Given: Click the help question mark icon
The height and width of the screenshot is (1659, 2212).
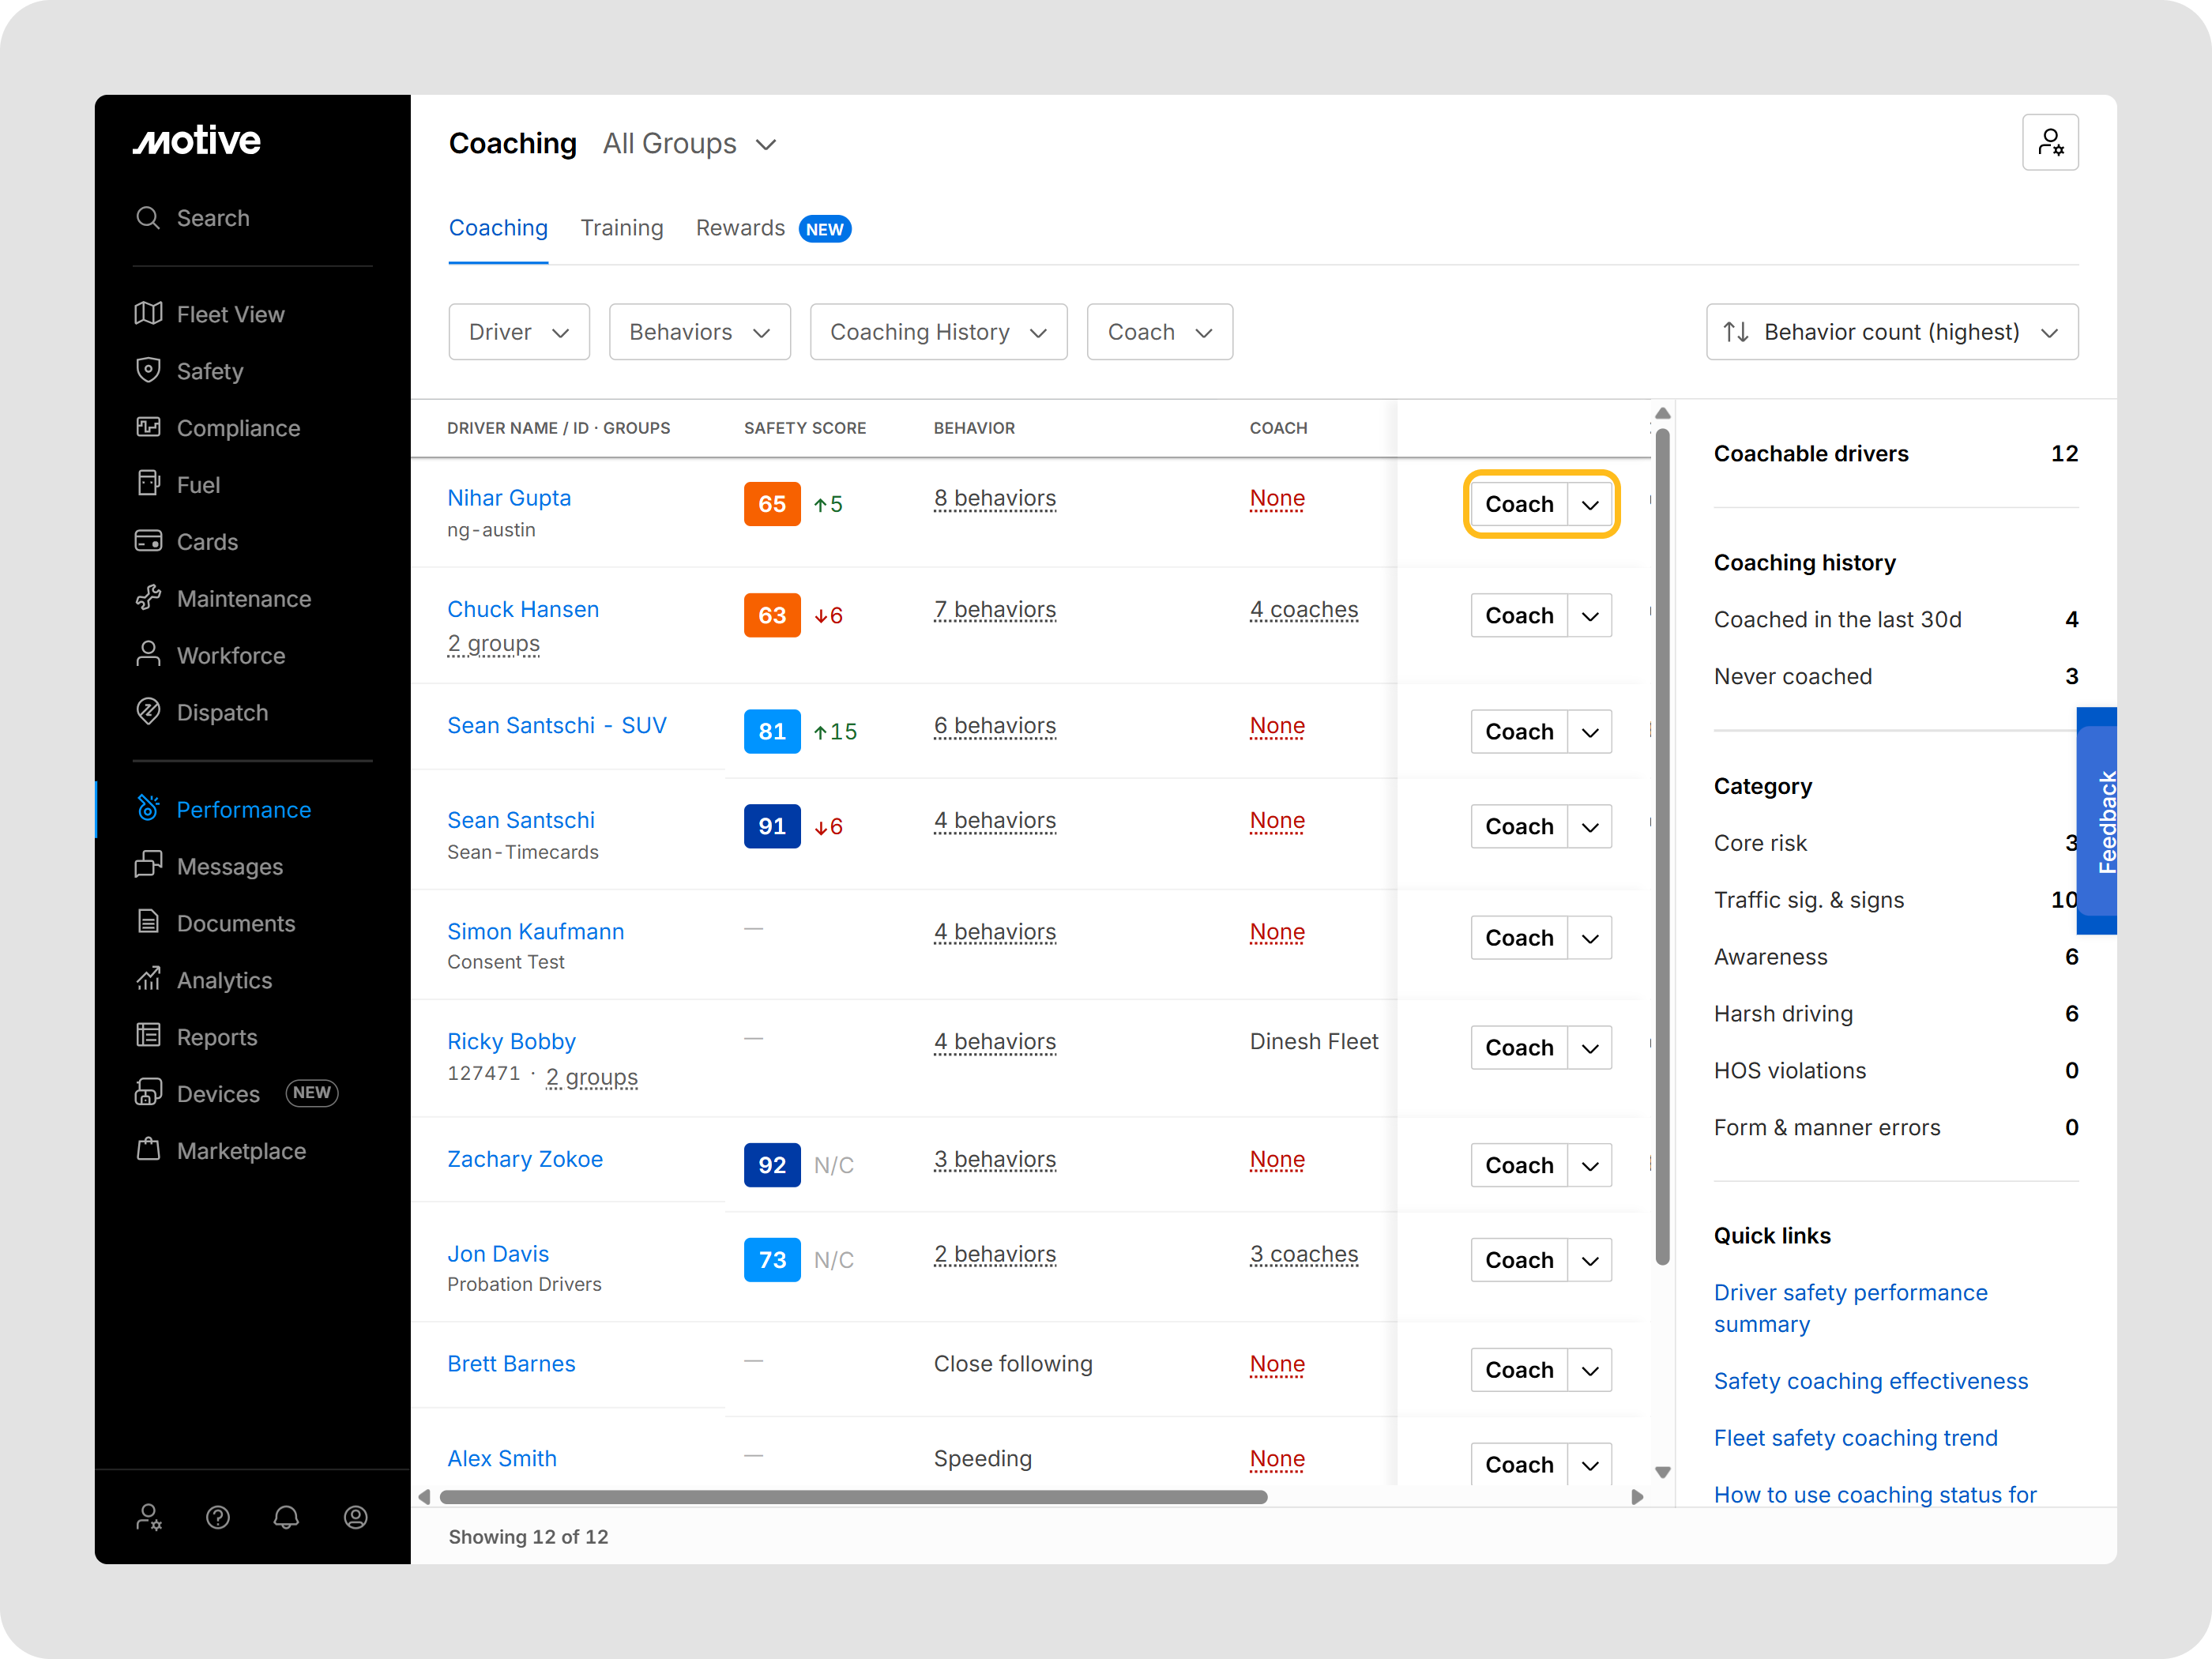Looking at the screenshot, I should [x=218, y=1518].
